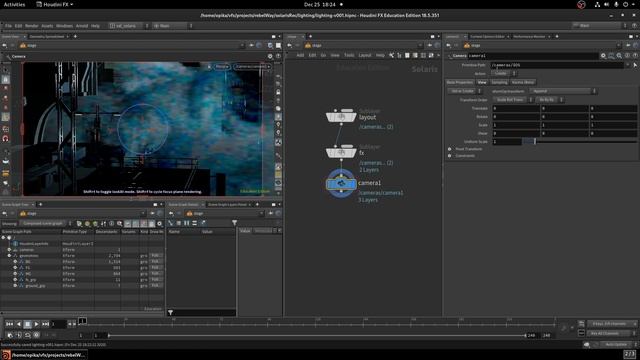Click the stop playback button
The image size is (640, 360).
click(27, 324)
